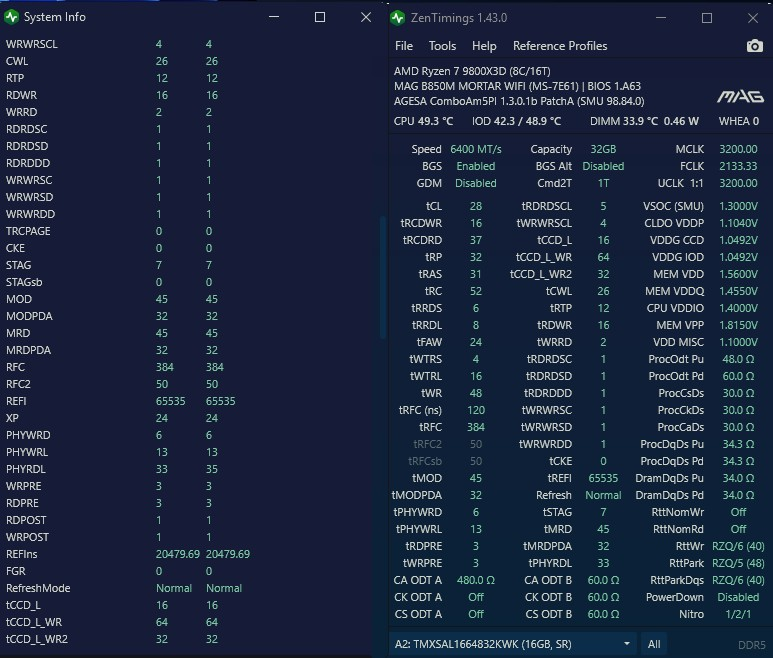The width and height of the screenshot is (773, 658).
Task: Click the Cmd2T 1T value
Action: coord(603,183)
